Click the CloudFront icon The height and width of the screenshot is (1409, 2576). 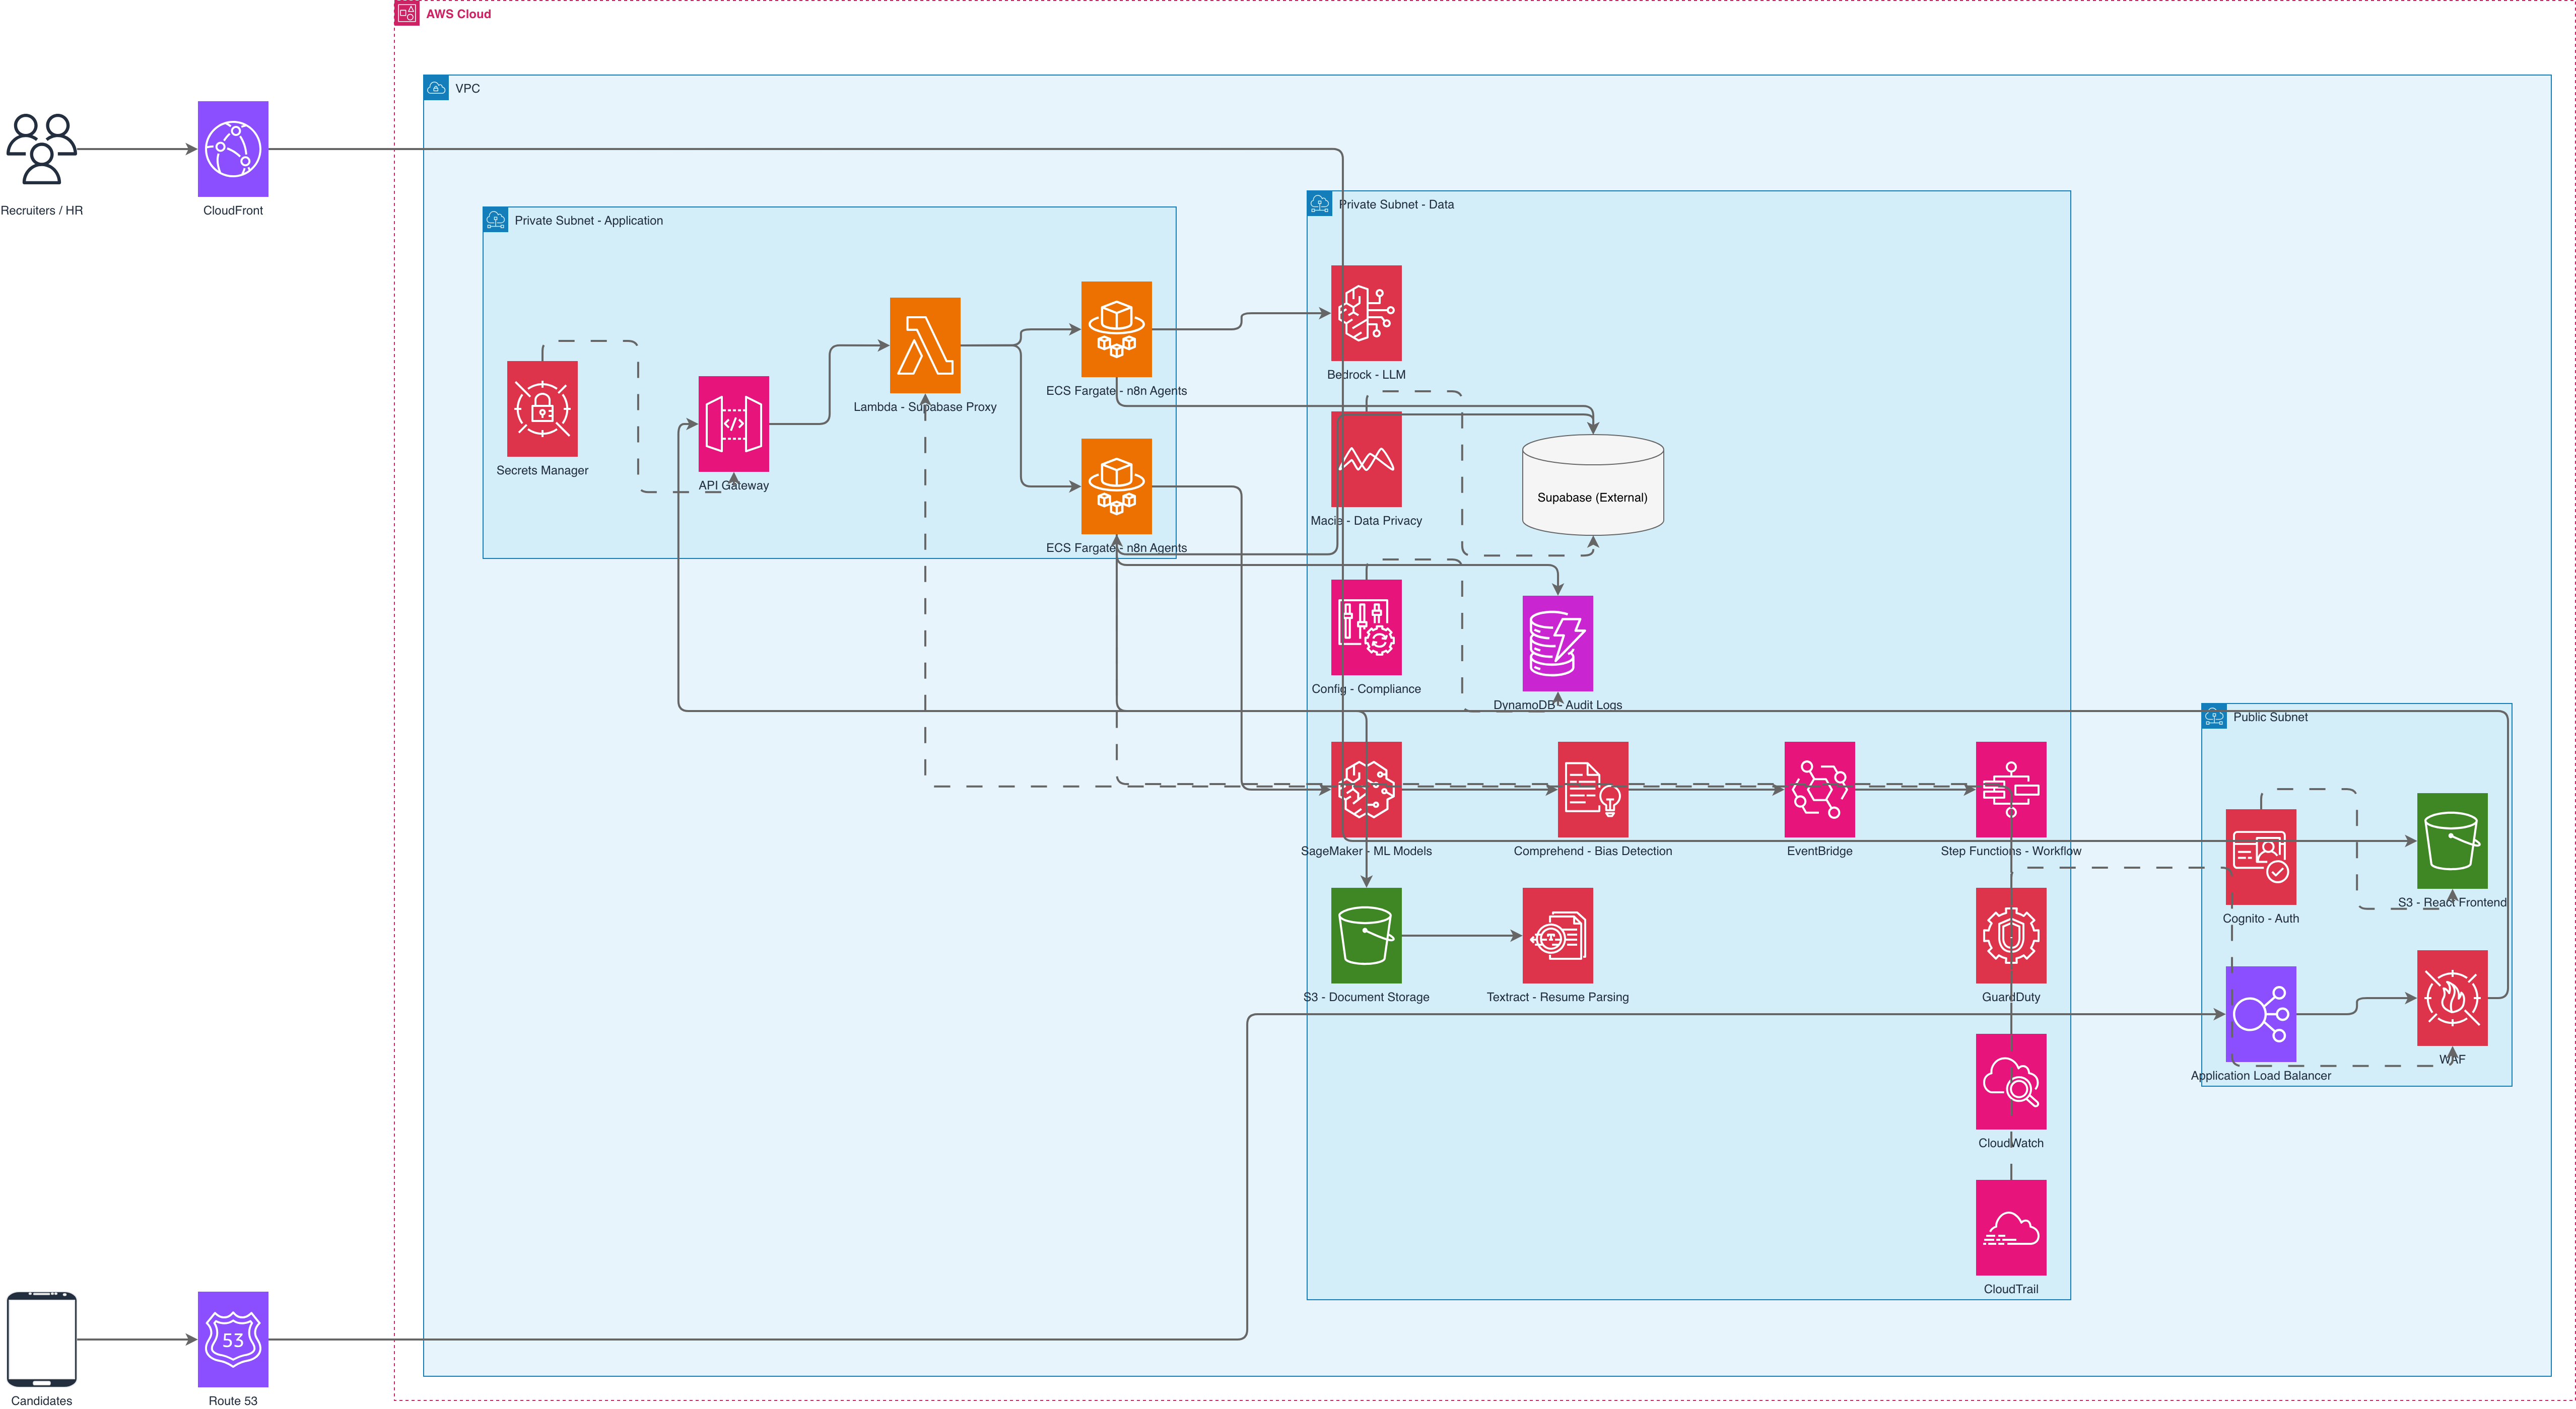pyautogui.click(x=233, y=149)
